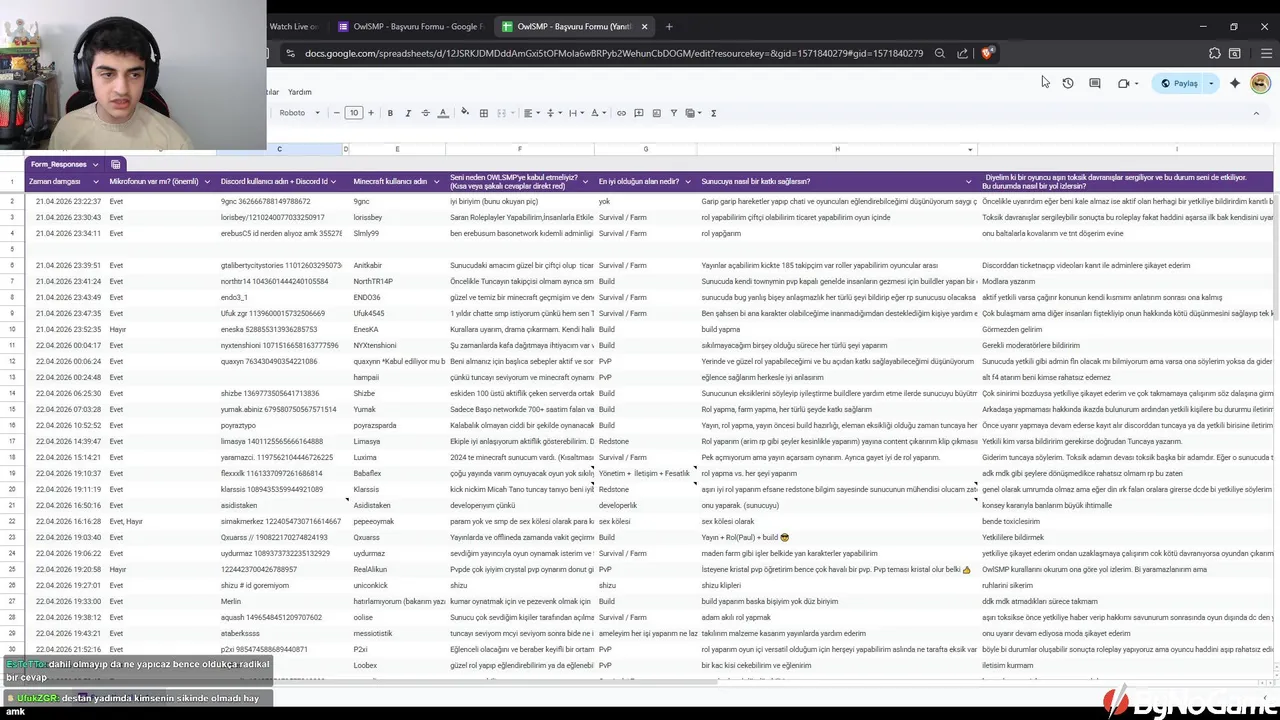Open the Sunucuya nasıl bir katkı column filter
The image size is (1280, 720).
click(969, 182)
